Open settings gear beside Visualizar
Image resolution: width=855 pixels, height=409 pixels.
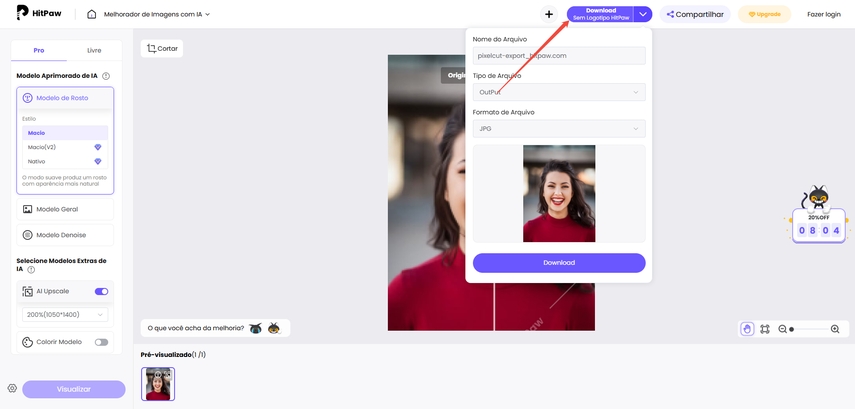[x=12, y=389]
